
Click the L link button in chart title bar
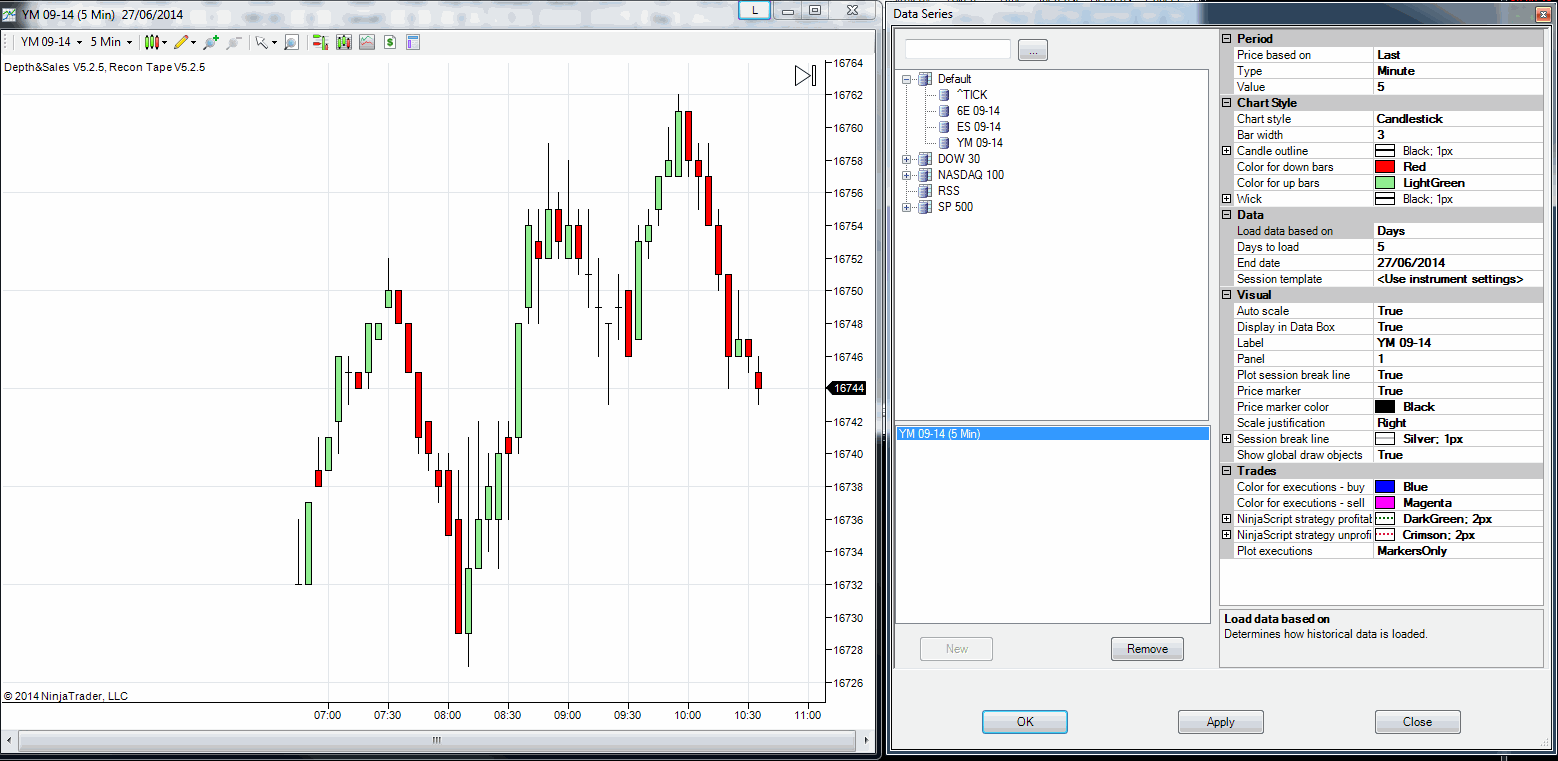[x=754, y=10]
